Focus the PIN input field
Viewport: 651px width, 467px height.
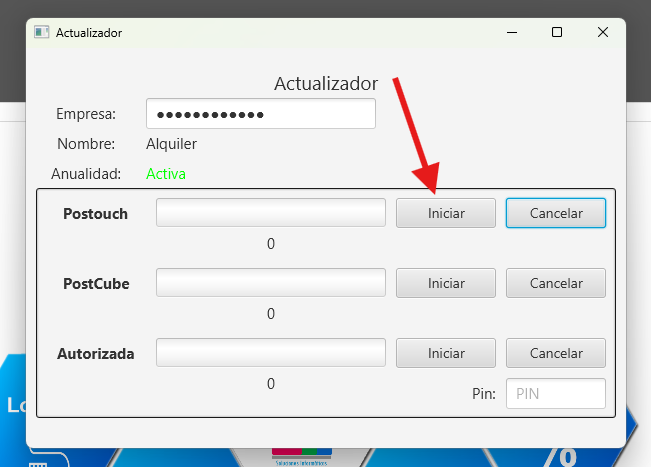(x=555, y=394)
